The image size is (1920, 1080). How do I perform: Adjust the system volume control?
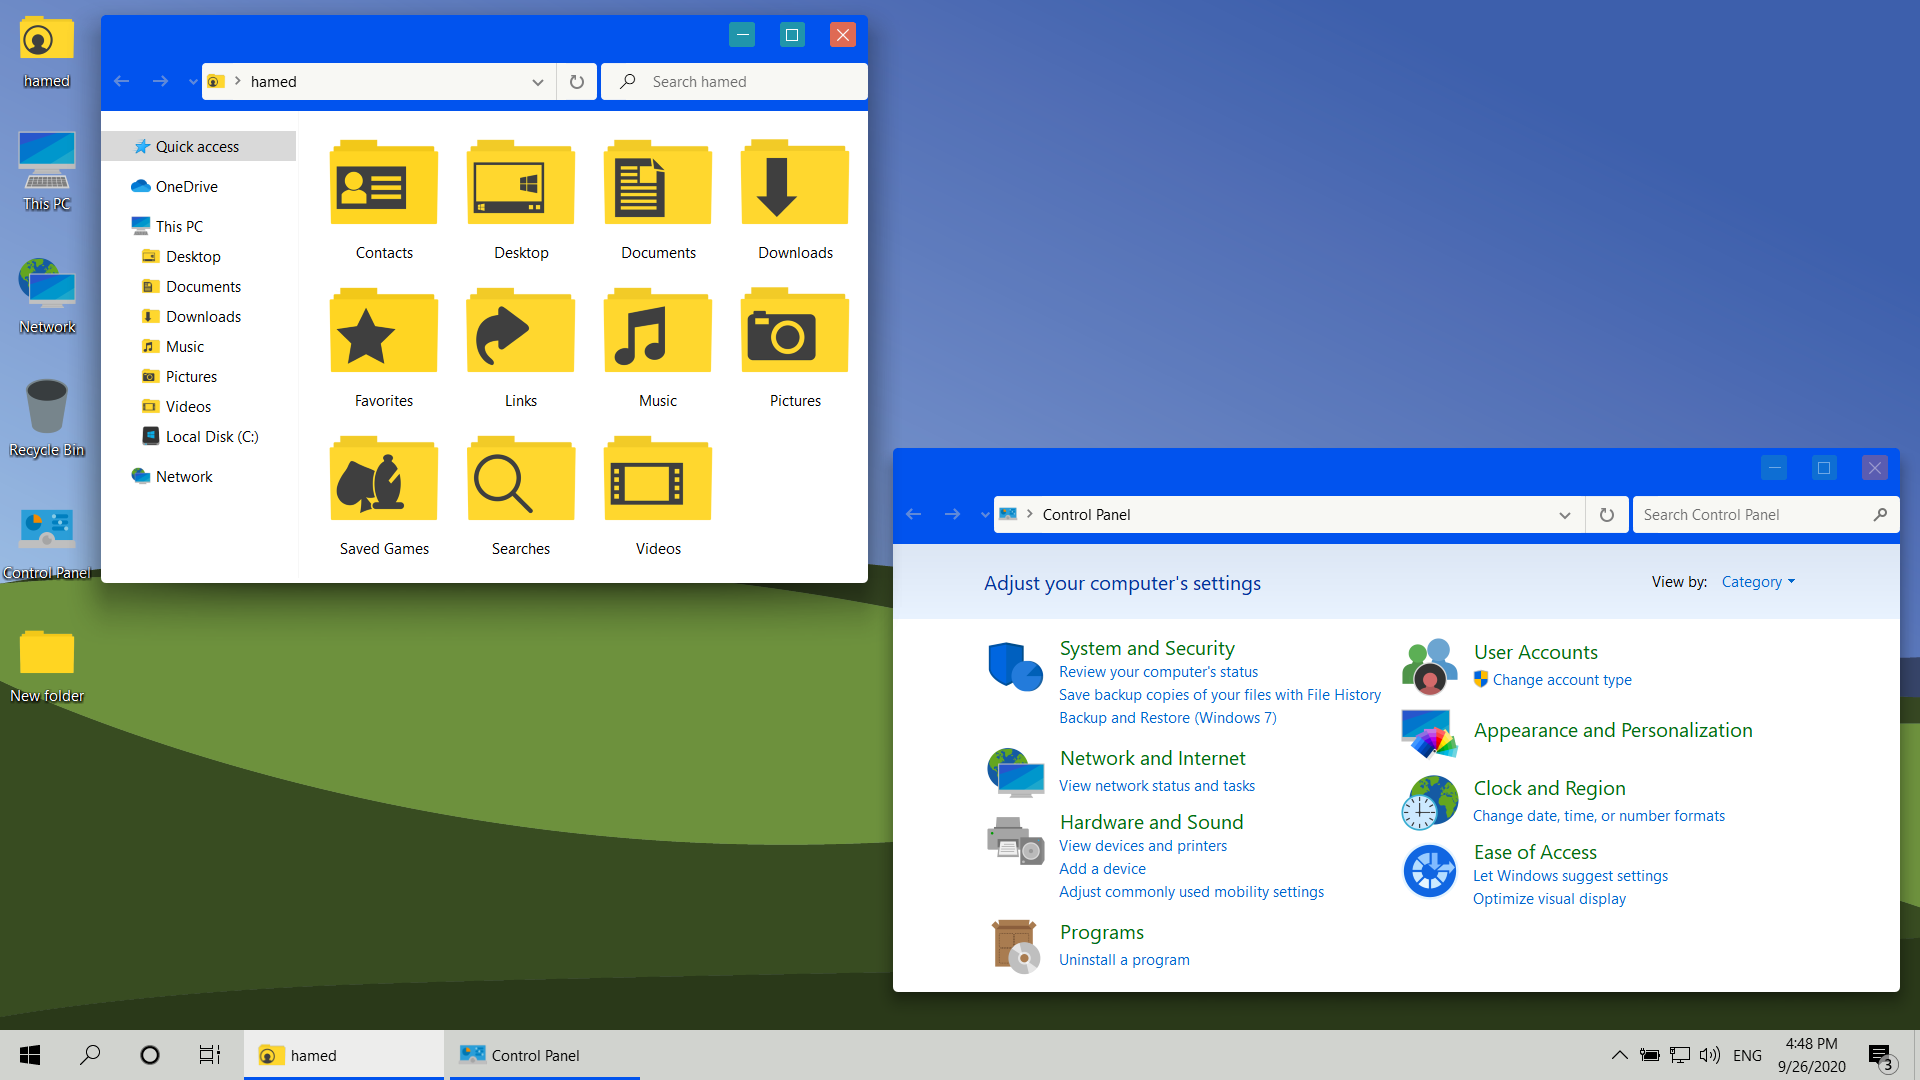click(x=1709, y=1054)
